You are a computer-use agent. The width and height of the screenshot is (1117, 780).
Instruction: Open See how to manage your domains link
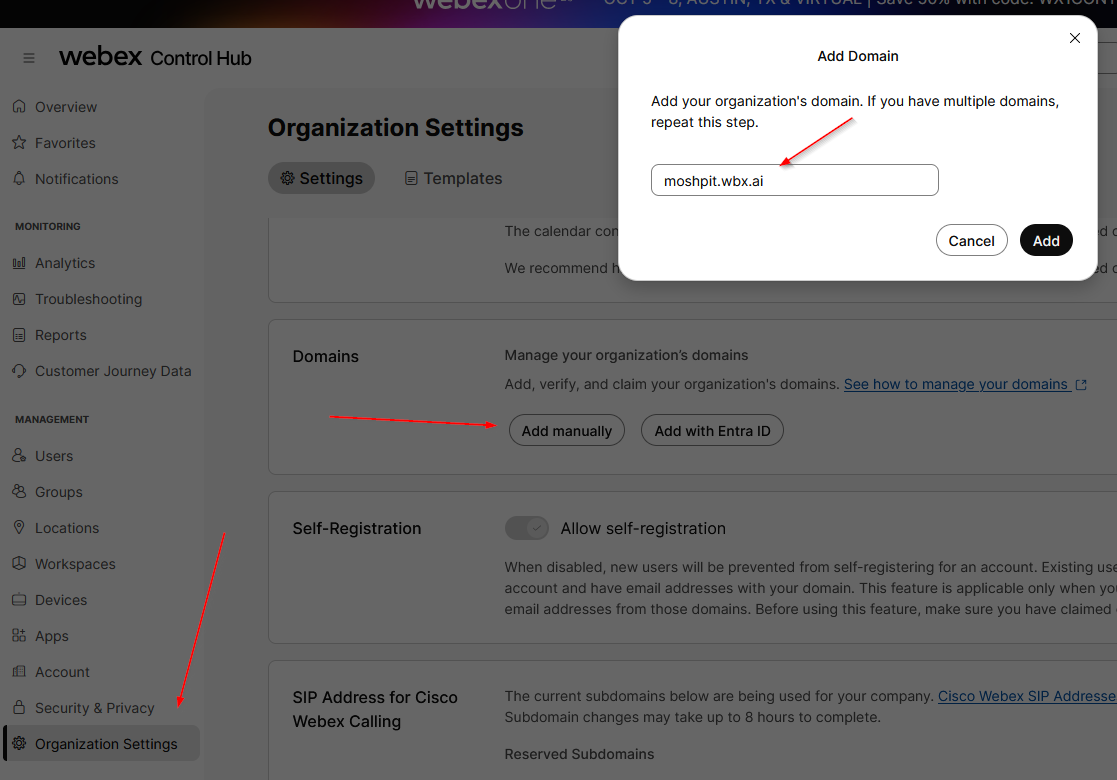click(x=956, y=385)
